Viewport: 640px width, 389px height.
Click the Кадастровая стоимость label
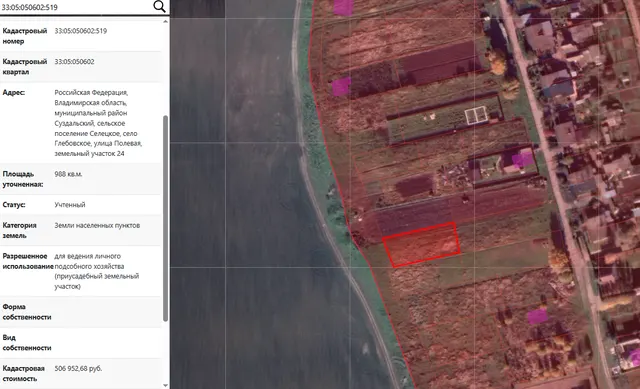24,373
